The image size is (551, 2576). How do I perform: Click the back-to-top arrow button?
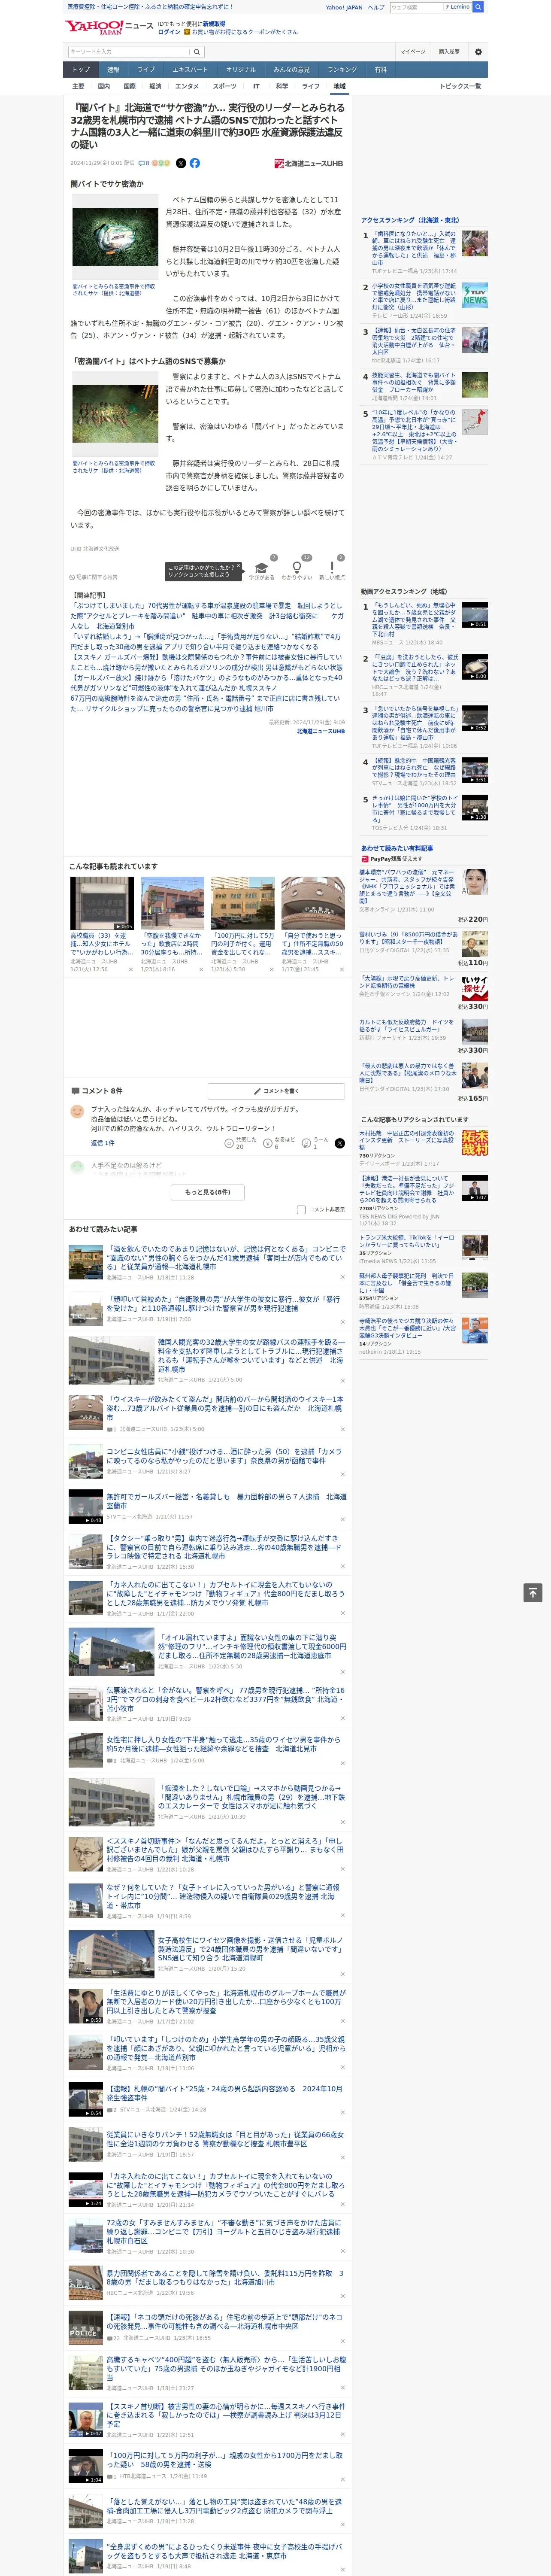tap(533, 1593)
